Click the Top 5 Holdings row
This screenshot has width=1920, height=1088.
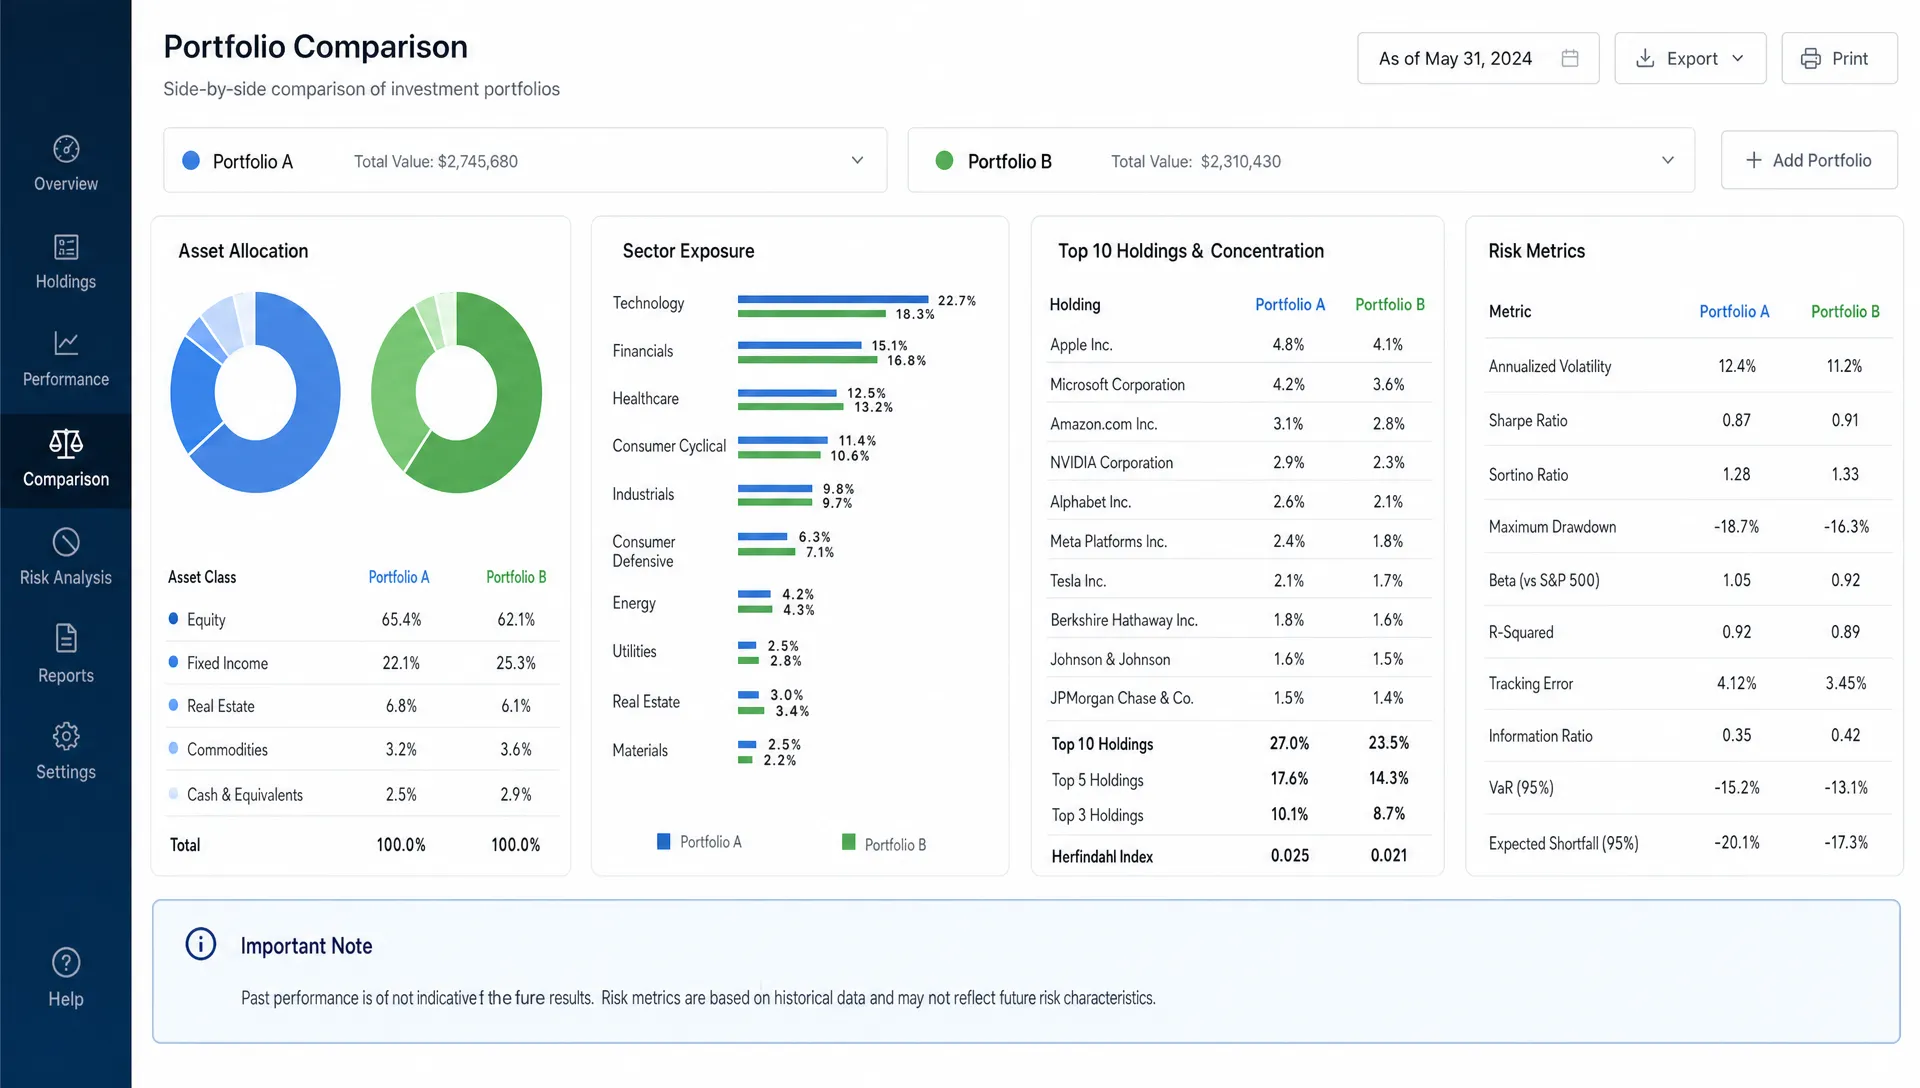point(1238,779)
